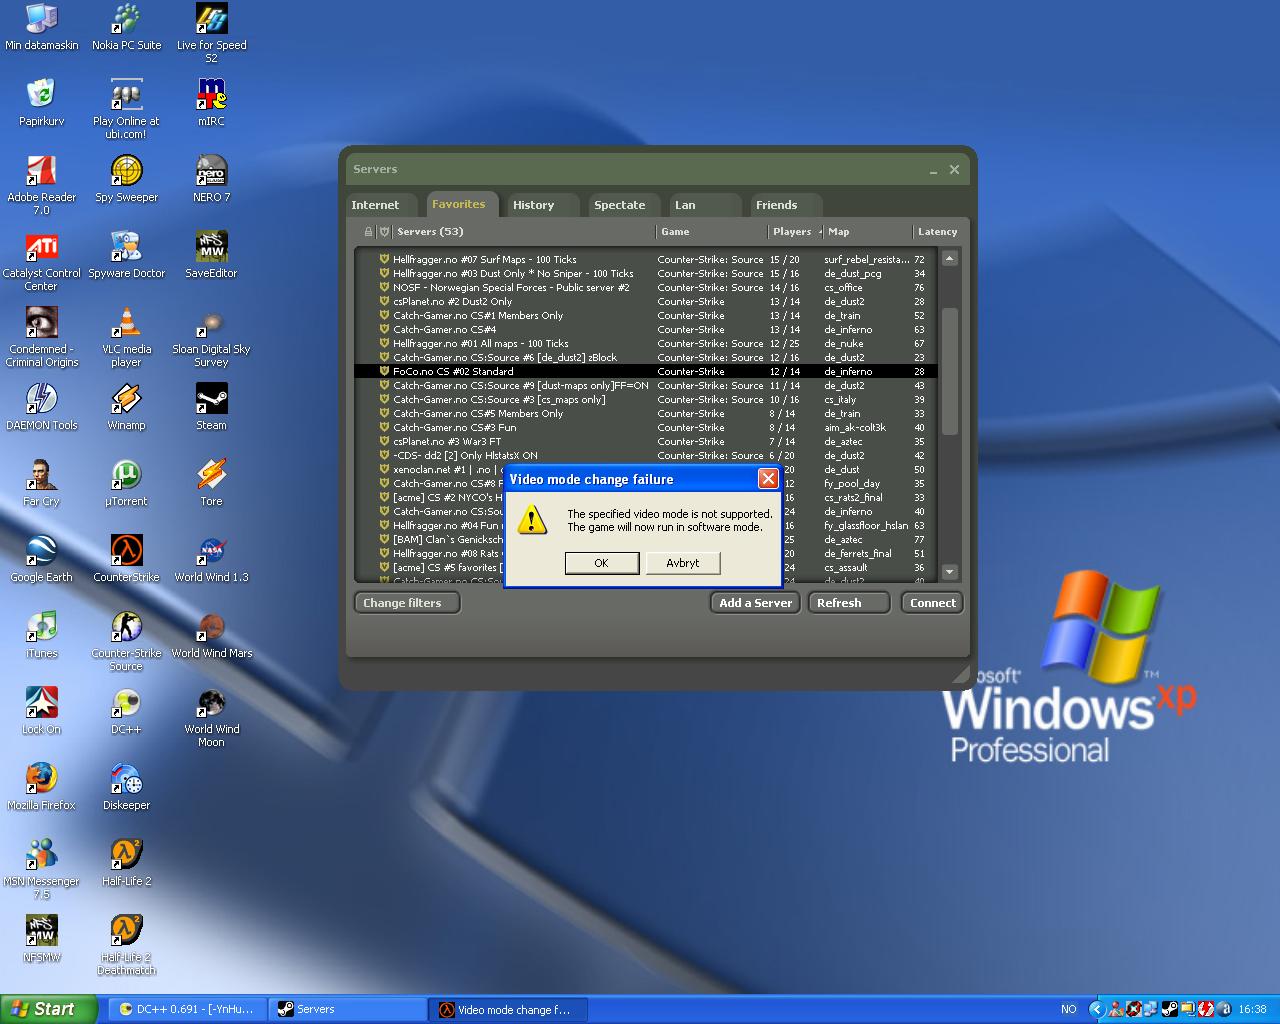Click OK in video mode dialog
The image size is (1280, 1024).
click(x=601, y=563)
